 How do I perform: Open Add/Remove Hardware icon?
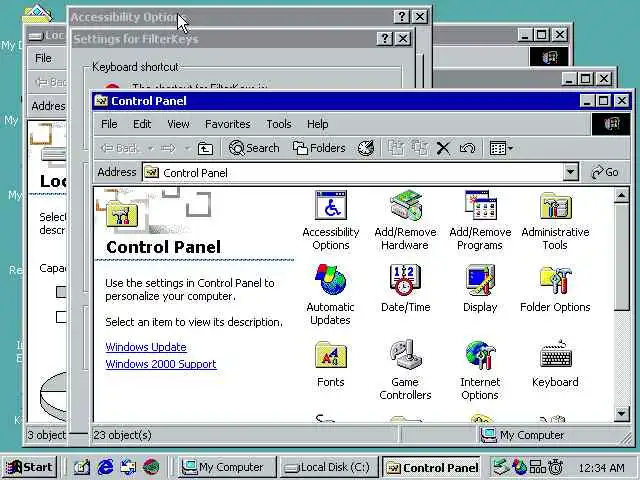click(x=405, y=220)
